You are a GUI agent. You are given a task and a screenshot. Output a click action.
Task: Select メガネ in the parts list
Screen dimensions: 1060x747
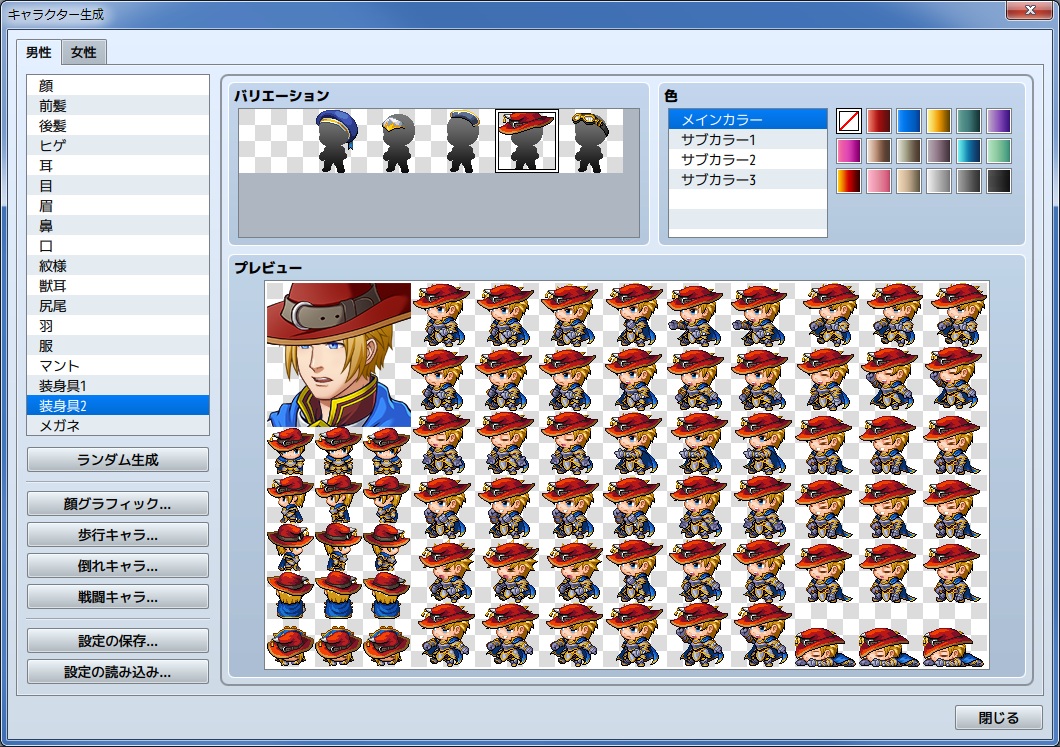coord(118,425)
